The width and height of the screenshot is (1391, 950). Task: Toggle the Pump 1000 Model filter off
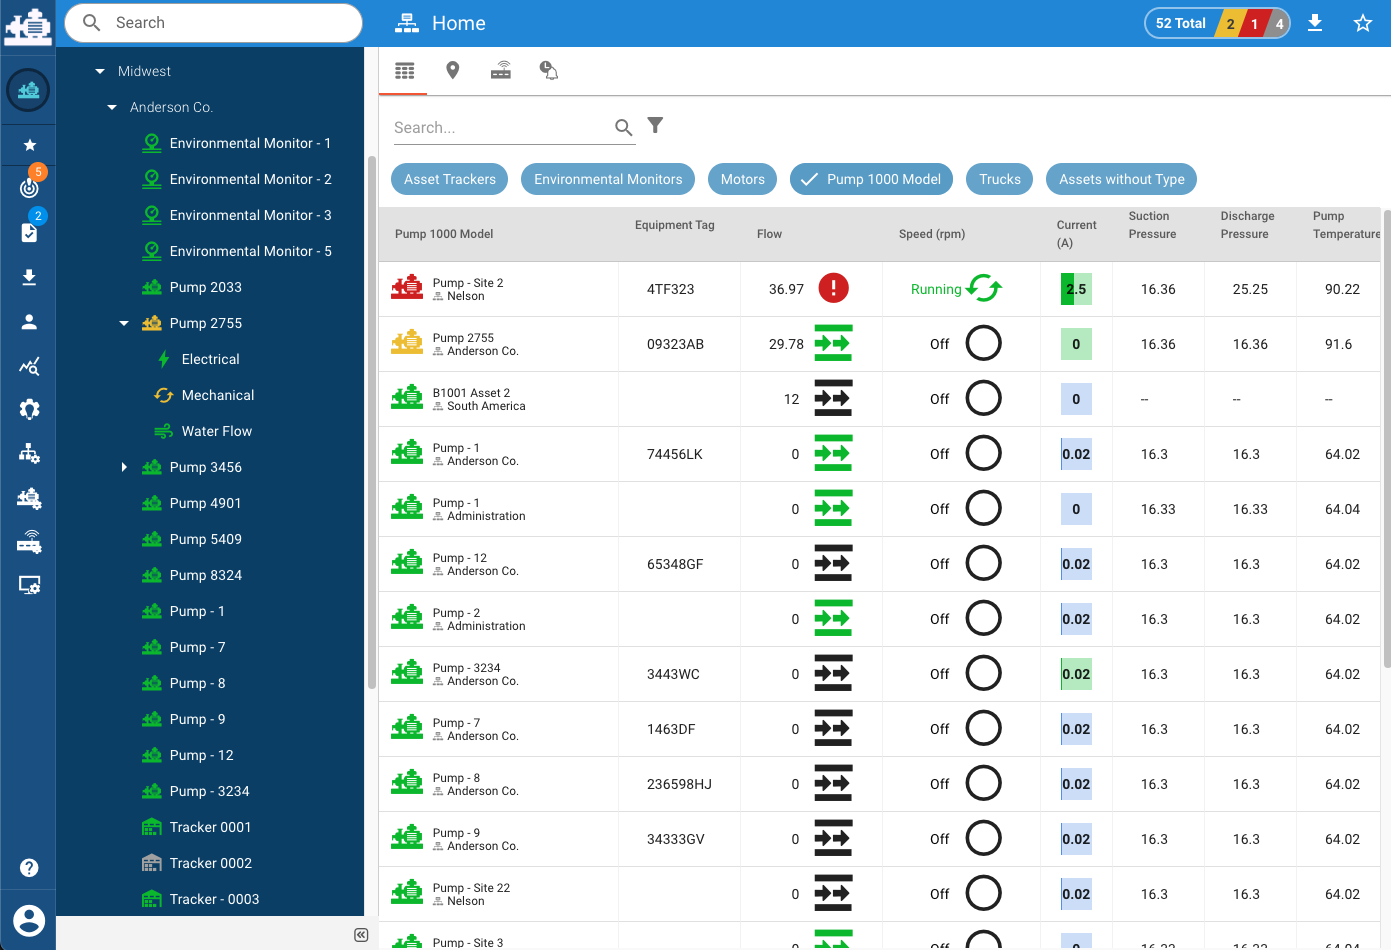[x=871, y=179]
